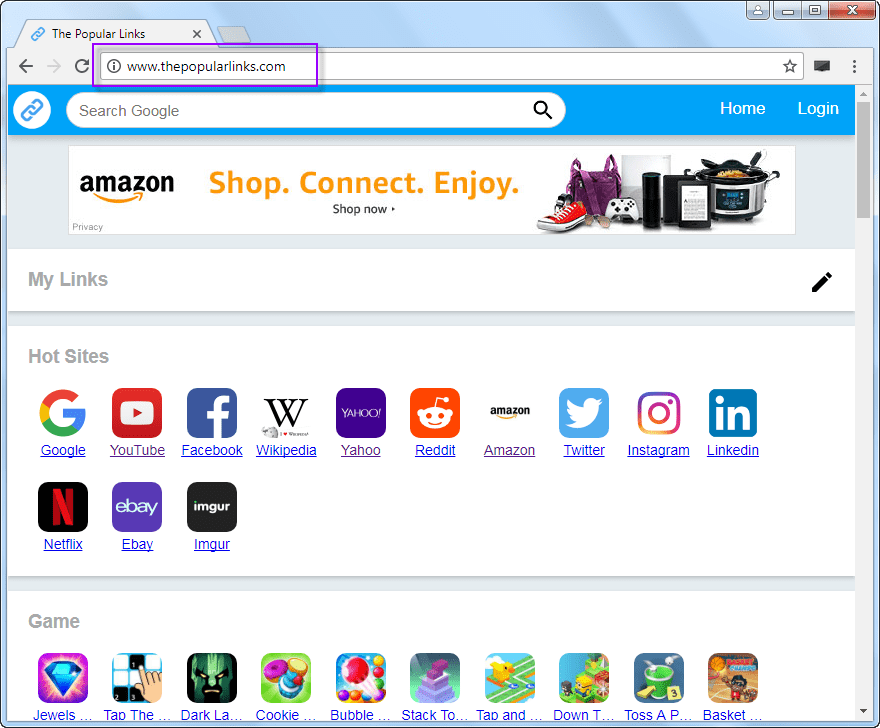Follow the Amazon text link under icon
This screenshot has height=728, width=880.
510,450
